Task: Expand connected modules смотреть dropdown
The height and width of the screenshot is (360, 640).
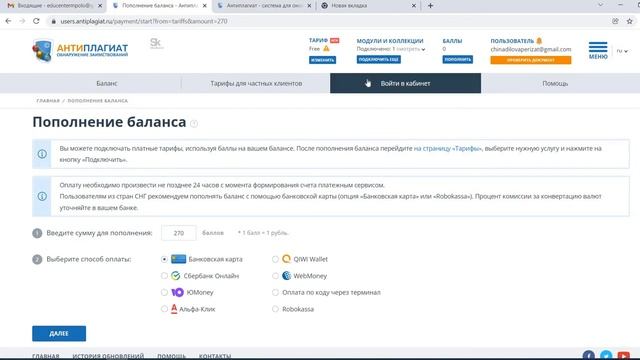Action: (411, 49)
